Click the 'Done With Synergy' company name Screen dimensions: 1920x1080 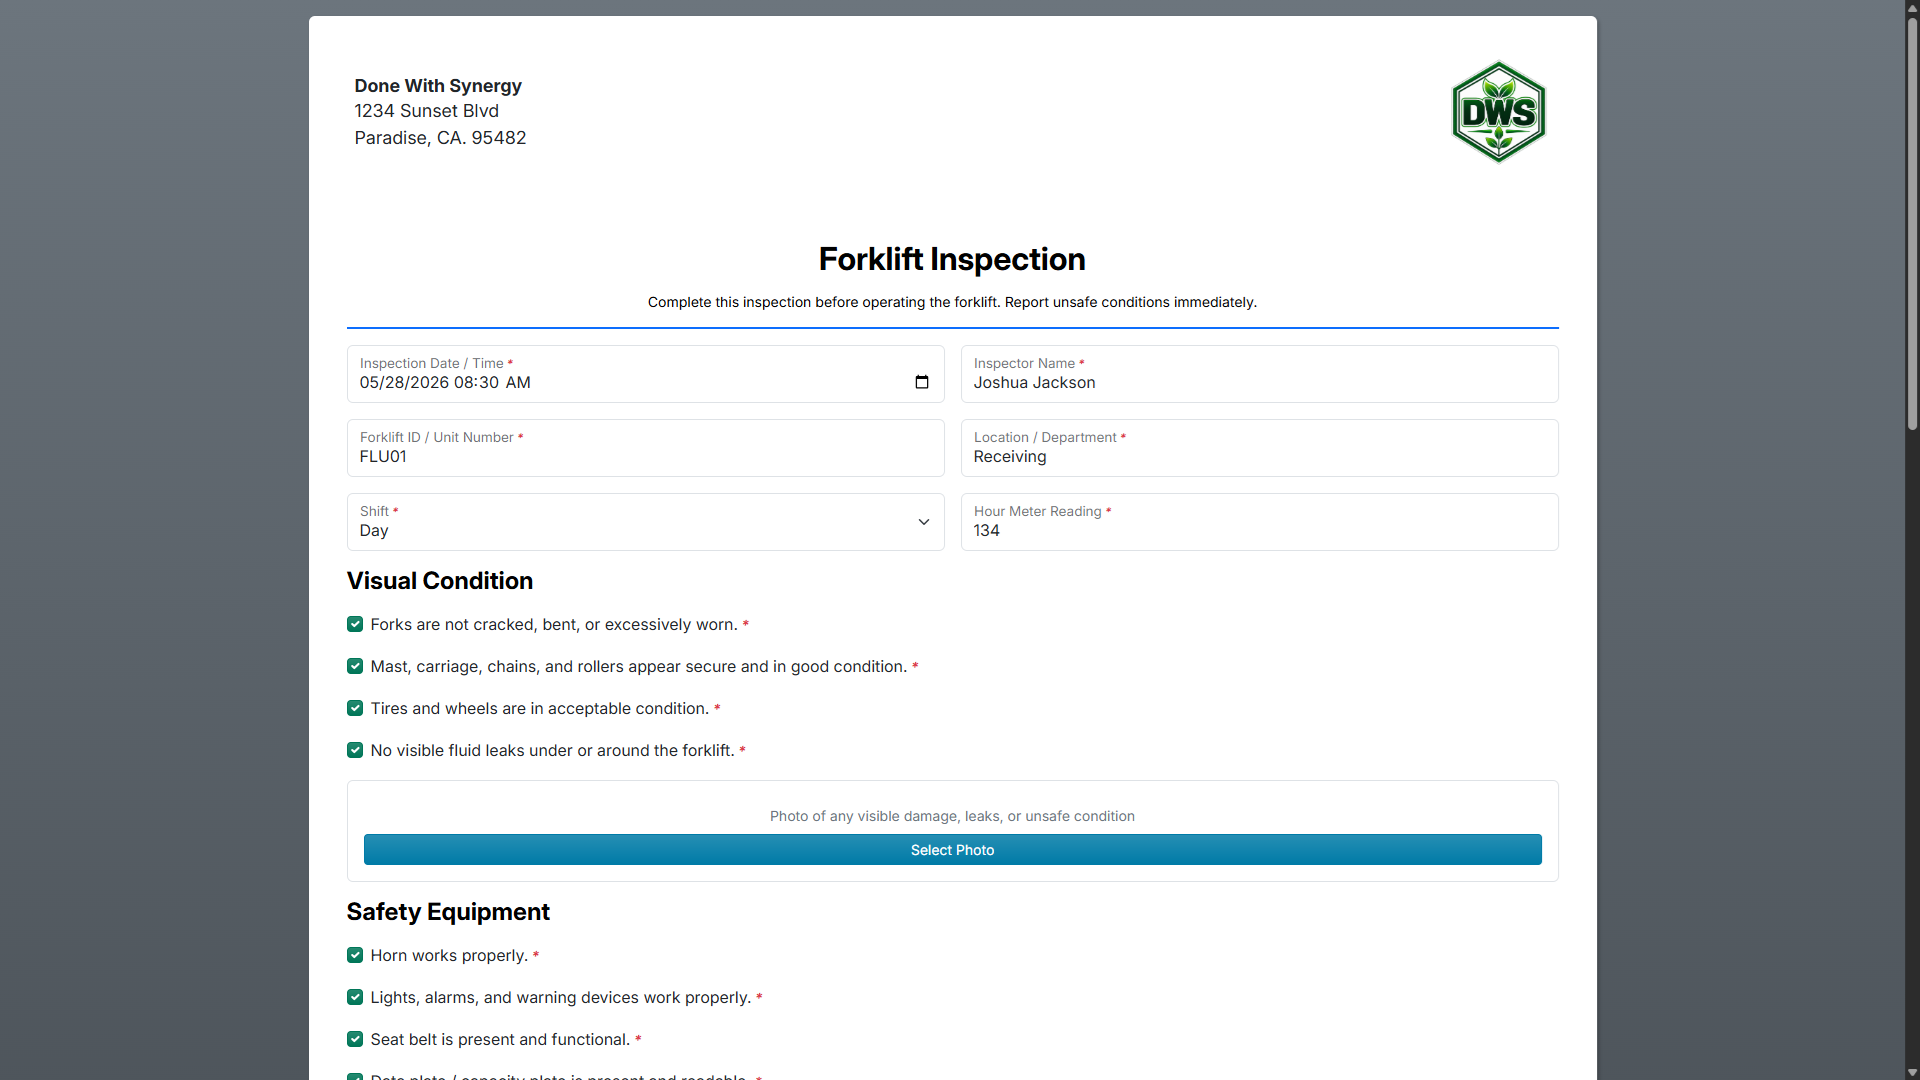[x=438, y=86]
